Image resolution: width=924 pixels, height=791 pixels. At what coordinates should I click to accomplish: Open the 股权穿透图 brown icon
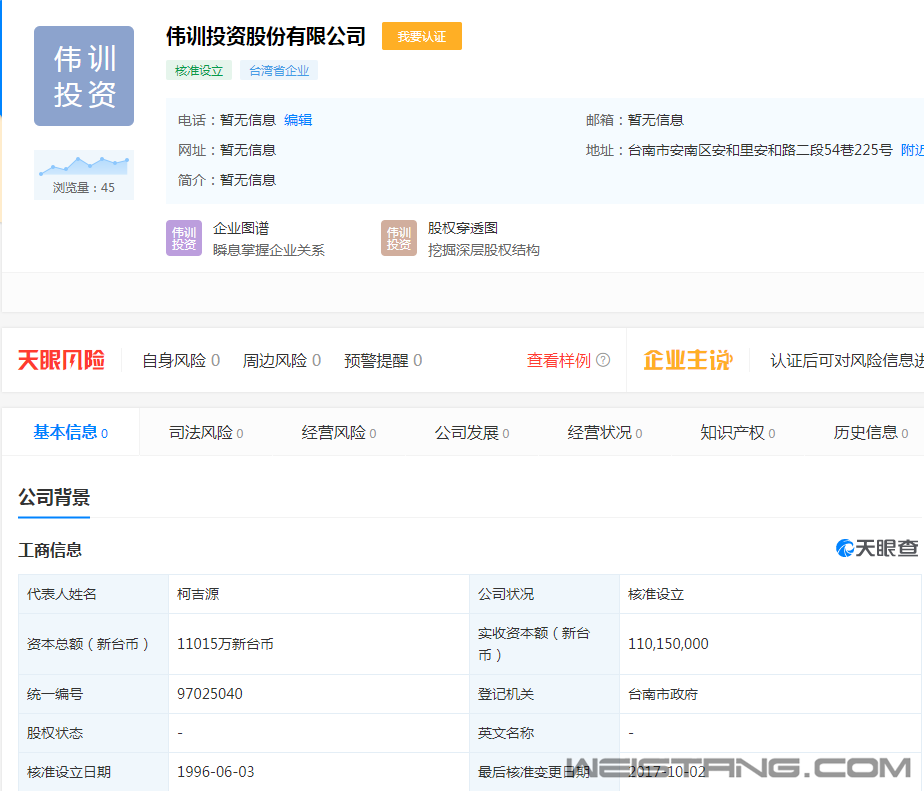[x=399, y=238]
